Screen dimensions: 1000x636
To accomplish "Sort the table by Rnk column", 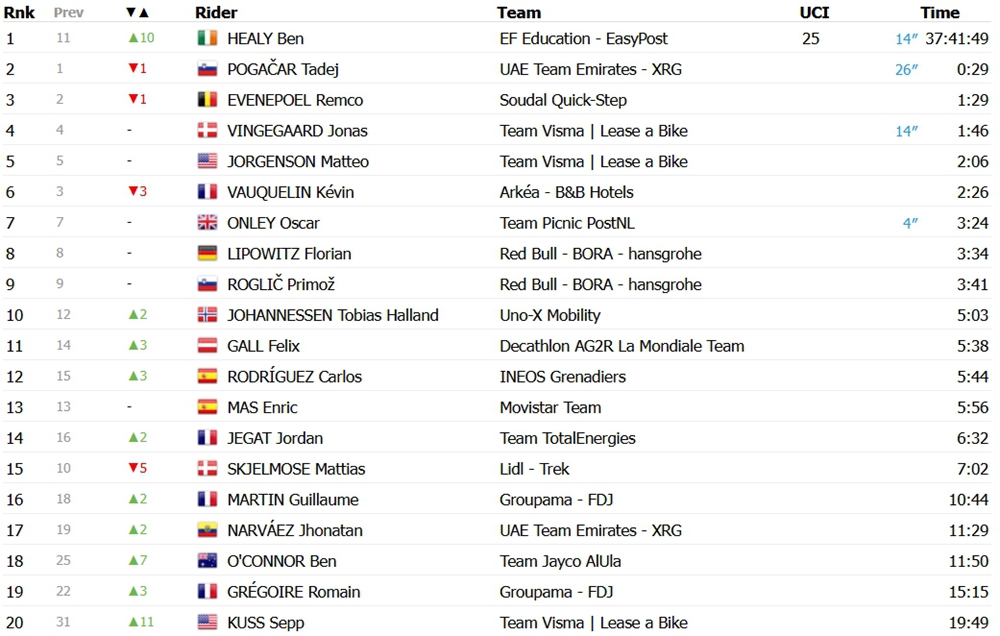I will (x=19, y=13).
